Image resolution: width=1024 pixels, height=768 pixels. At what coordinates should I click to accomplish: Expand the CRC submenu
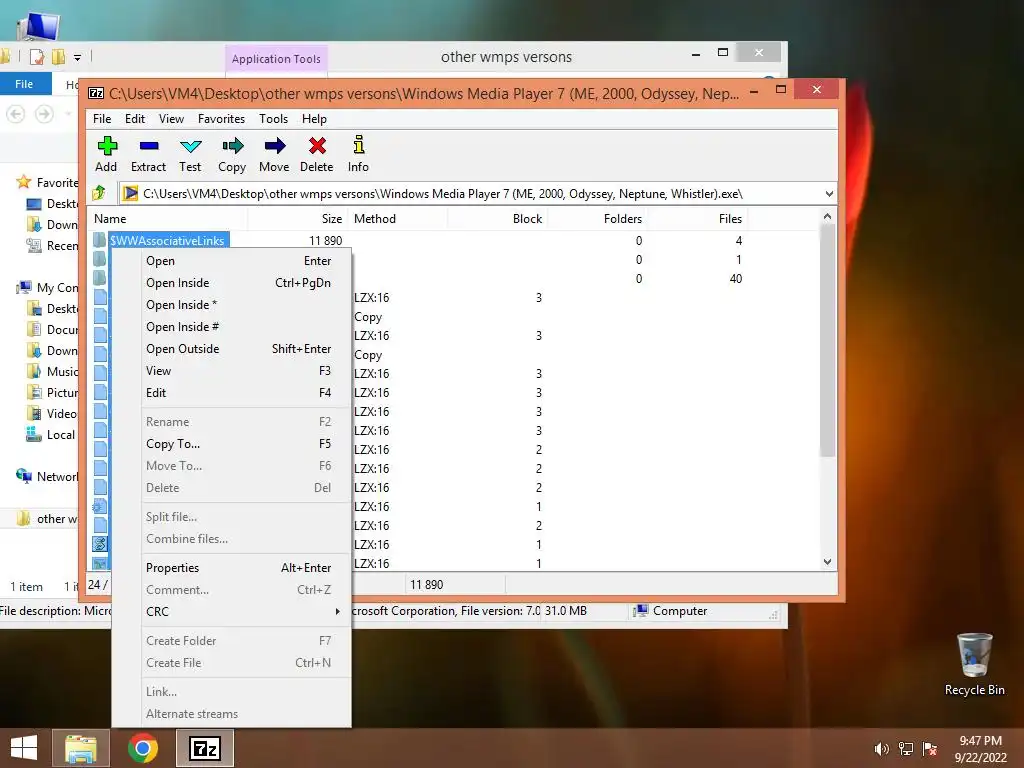coord(238,612)
